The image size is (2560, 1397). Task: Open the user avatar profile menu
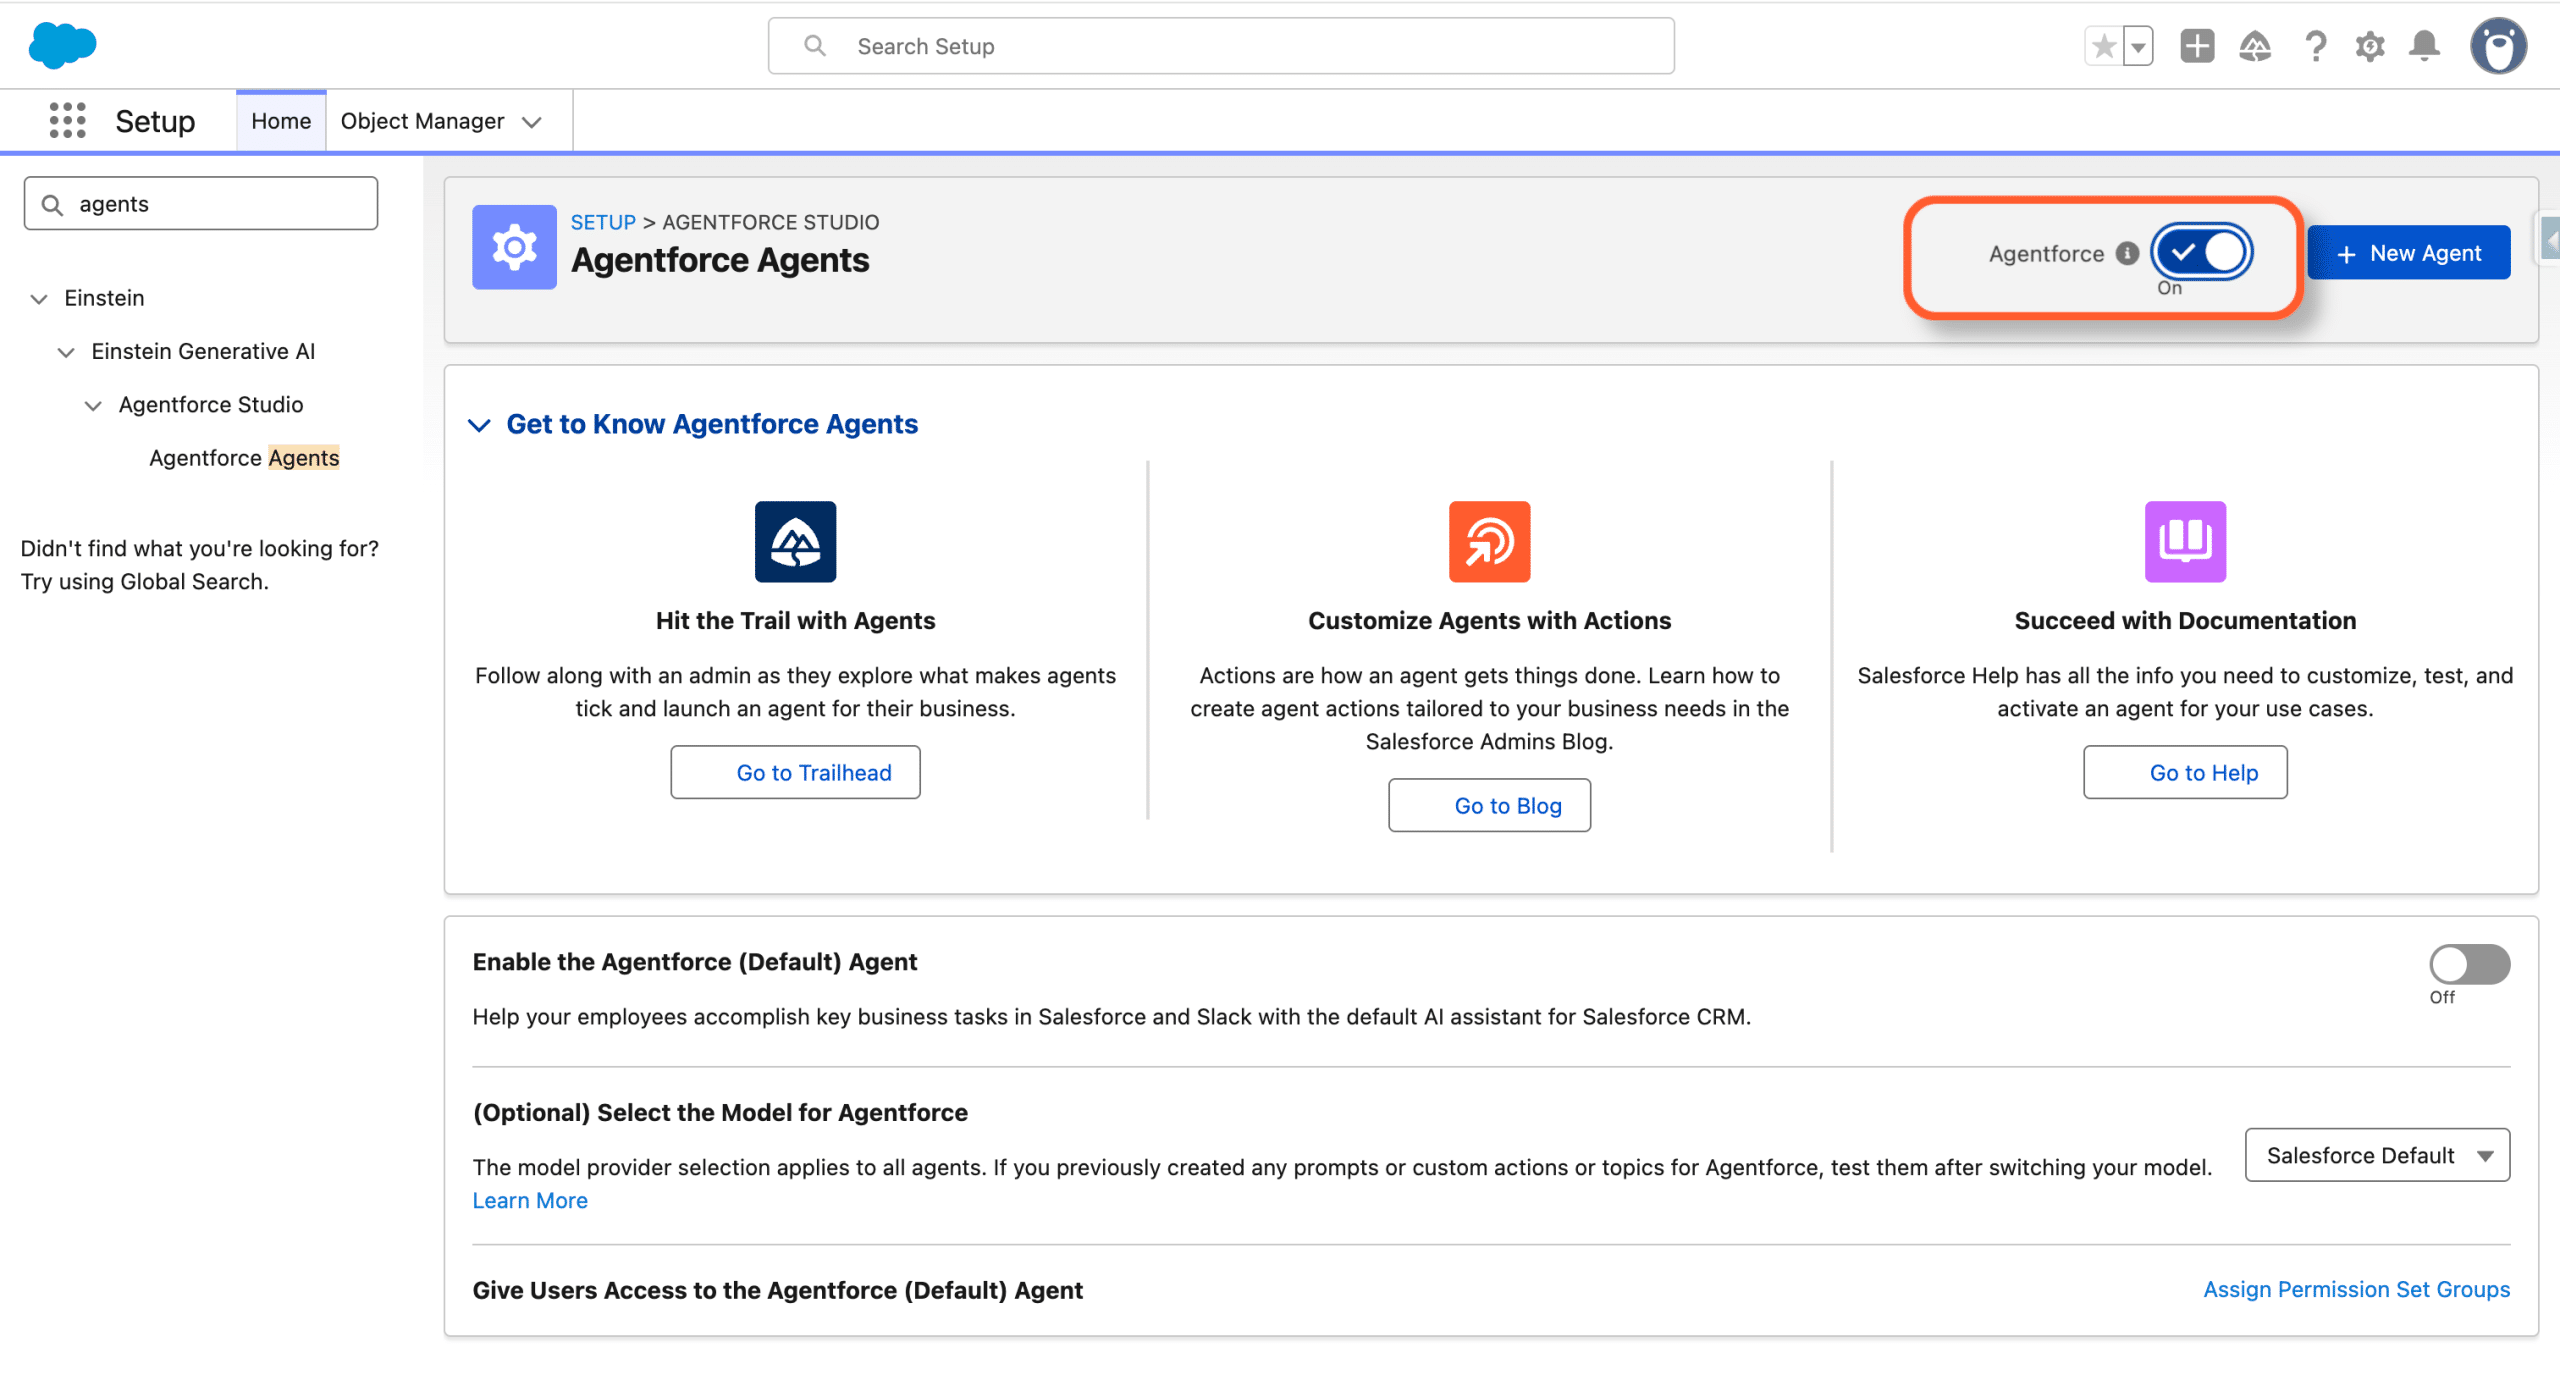[x=2498, y=46]
